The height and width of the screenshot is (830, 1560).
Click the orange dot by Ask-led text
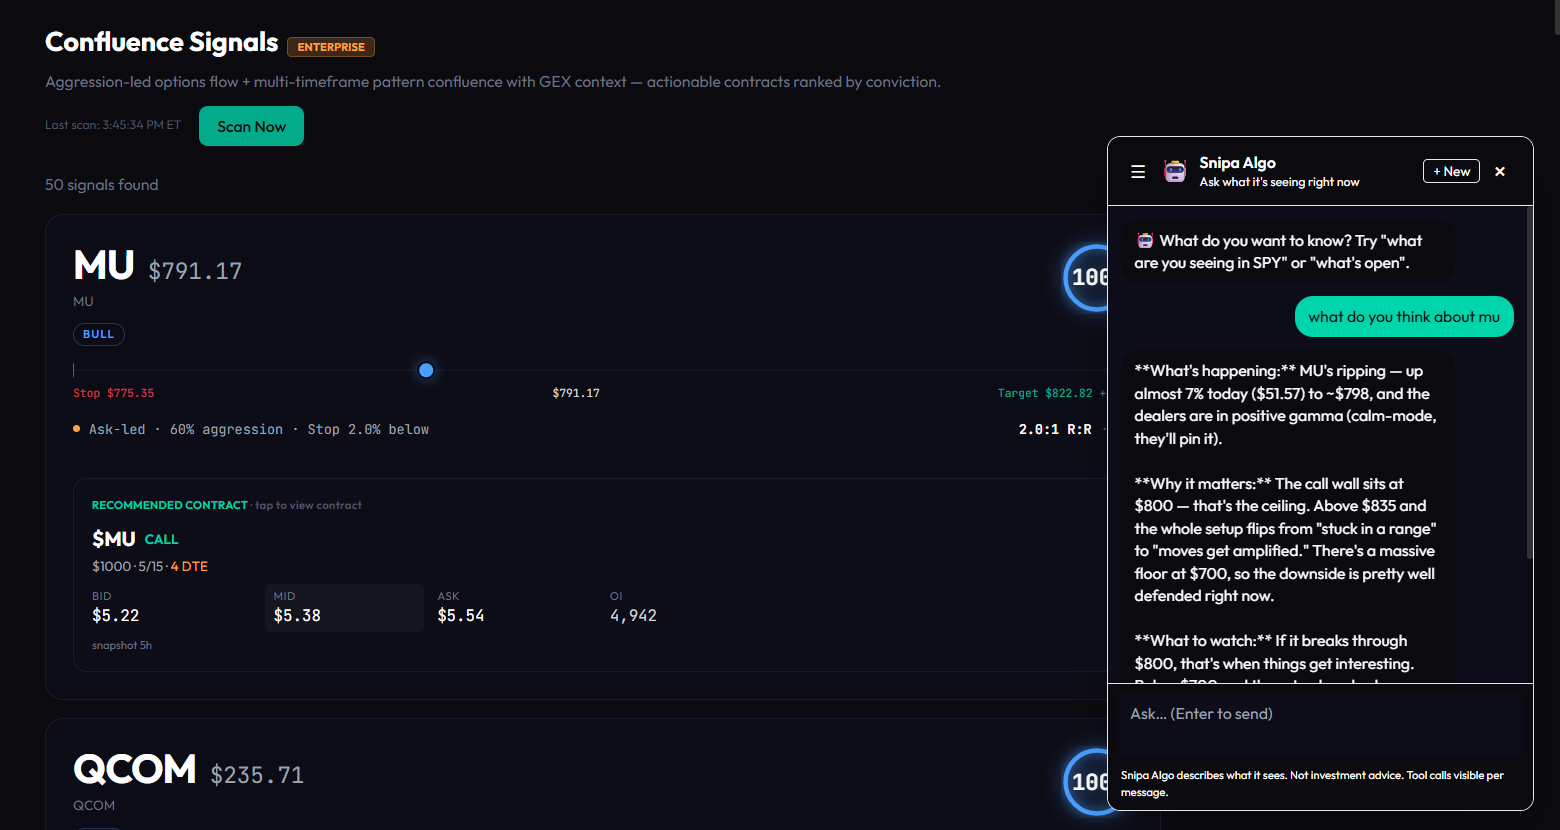click(x=77, y=429)
